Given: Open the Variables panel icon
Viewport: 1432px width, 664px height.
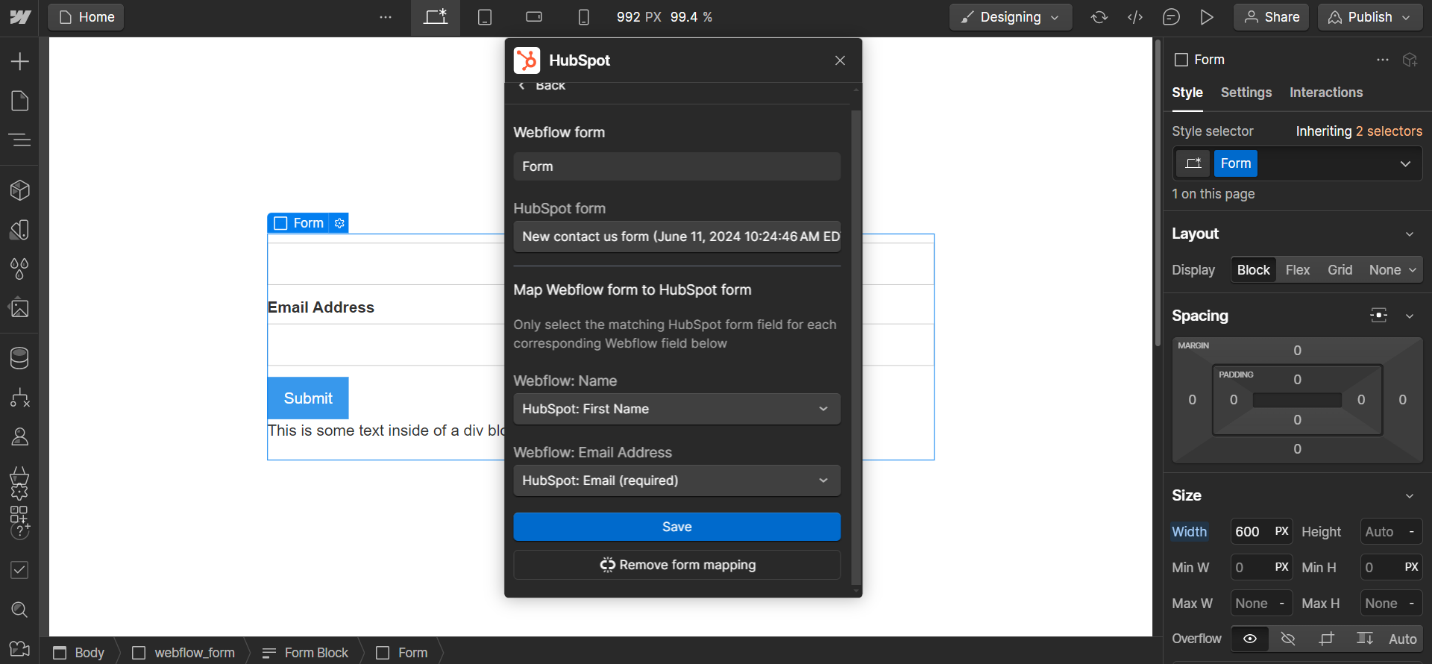Looking at the screenshot, I should (x=19, y=230).
